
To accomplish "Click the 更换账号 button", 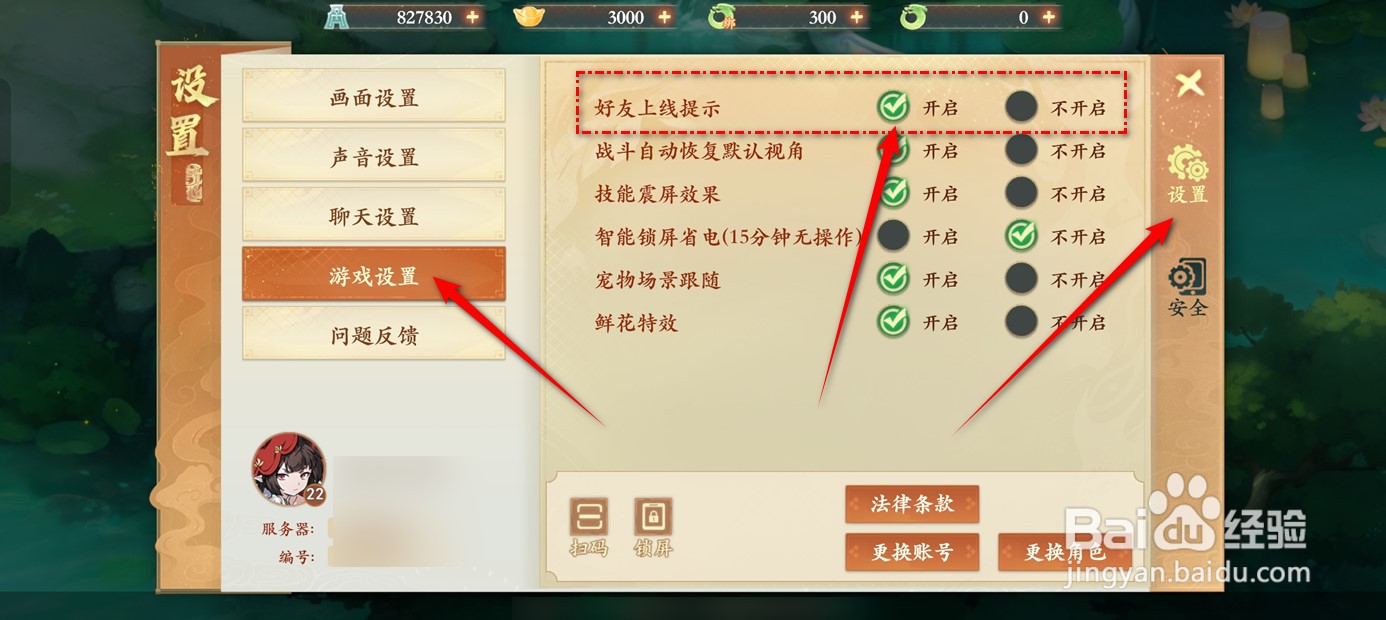I will (x=912, y=552).
